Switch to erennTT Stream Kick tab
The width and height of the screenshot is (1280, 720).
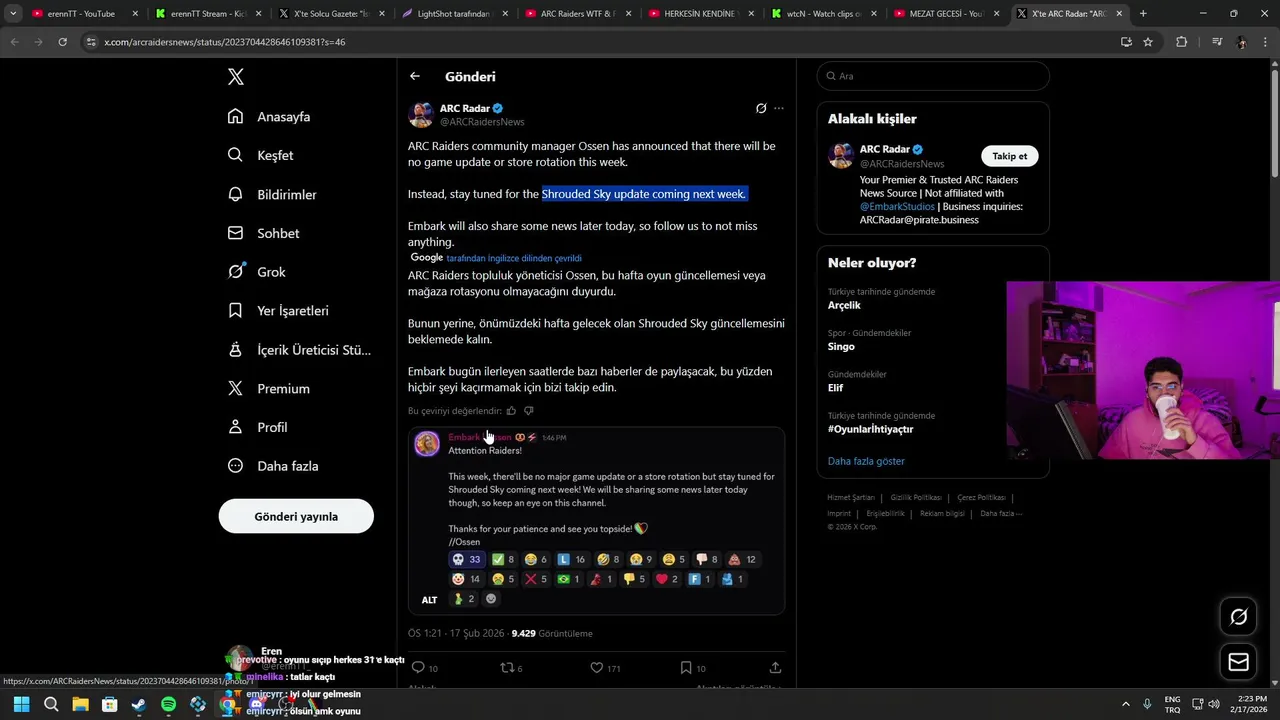[x=208, y=14]
